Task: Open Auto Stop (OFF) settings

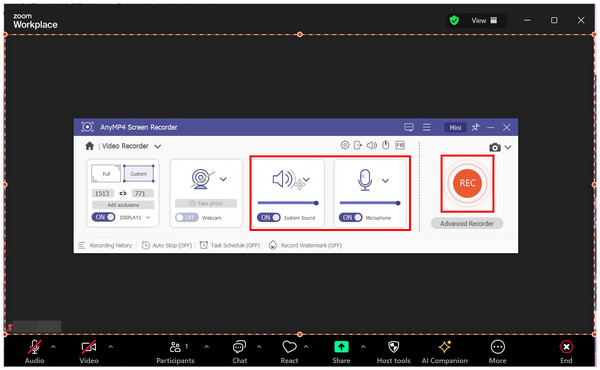Action: (167, 245)
